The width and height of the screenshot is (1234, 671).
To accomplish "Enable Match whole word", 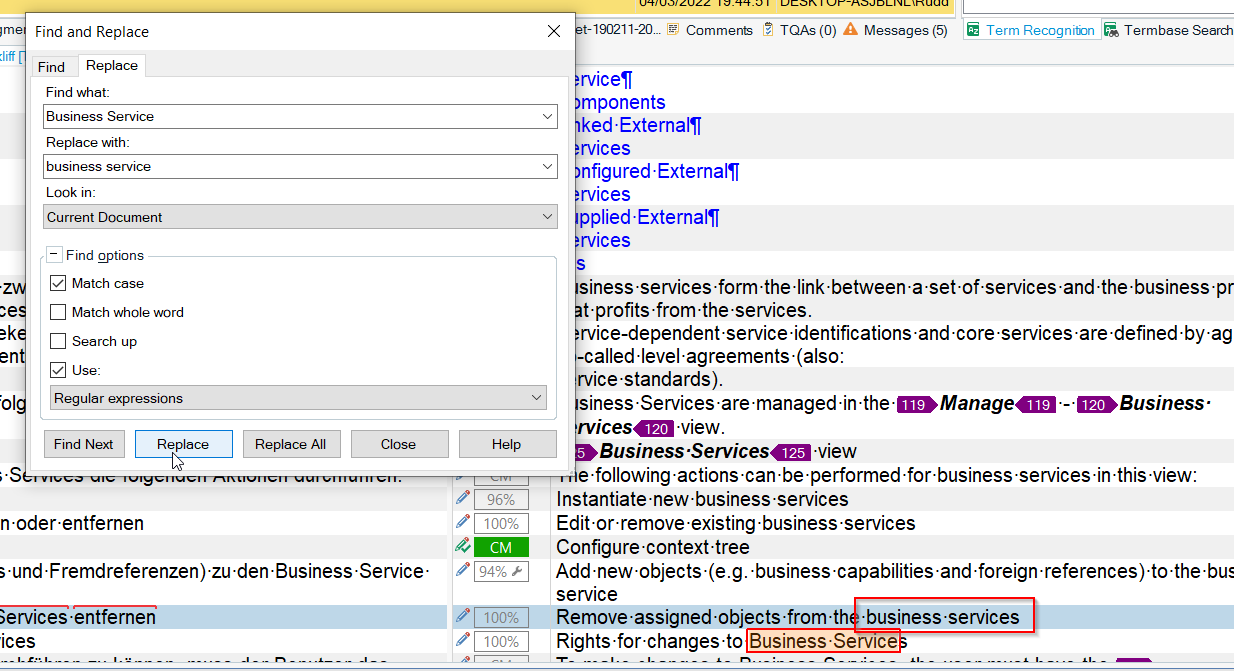I will coord(58,312).
